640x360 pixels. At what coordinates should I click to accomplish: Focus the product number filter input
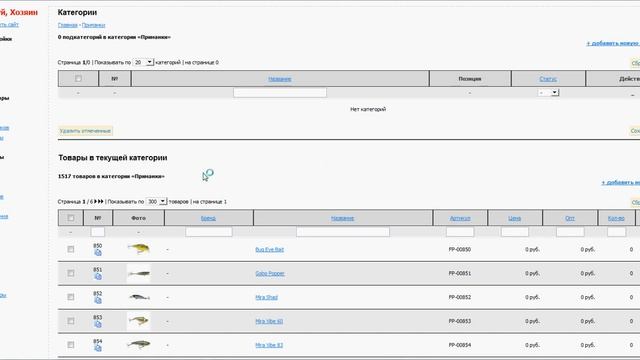98,232
